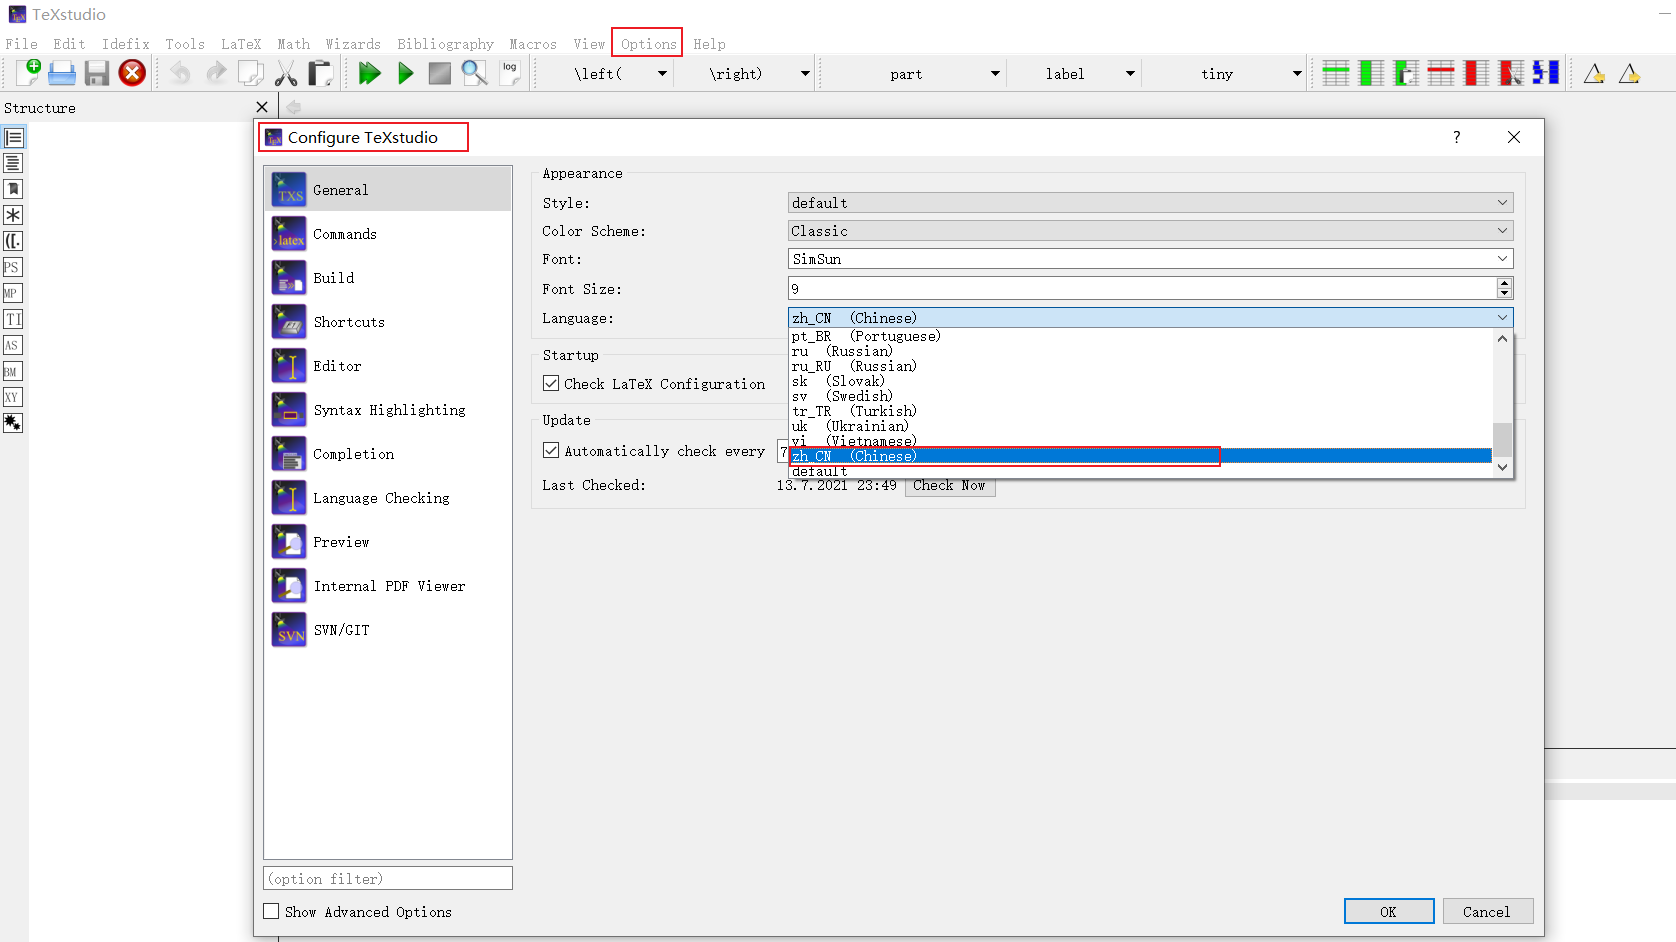1676x942 pixels.
Task: Expand the \left( dropdown in the toolbar
Action: pyautogui.click(x=662, y=73)
